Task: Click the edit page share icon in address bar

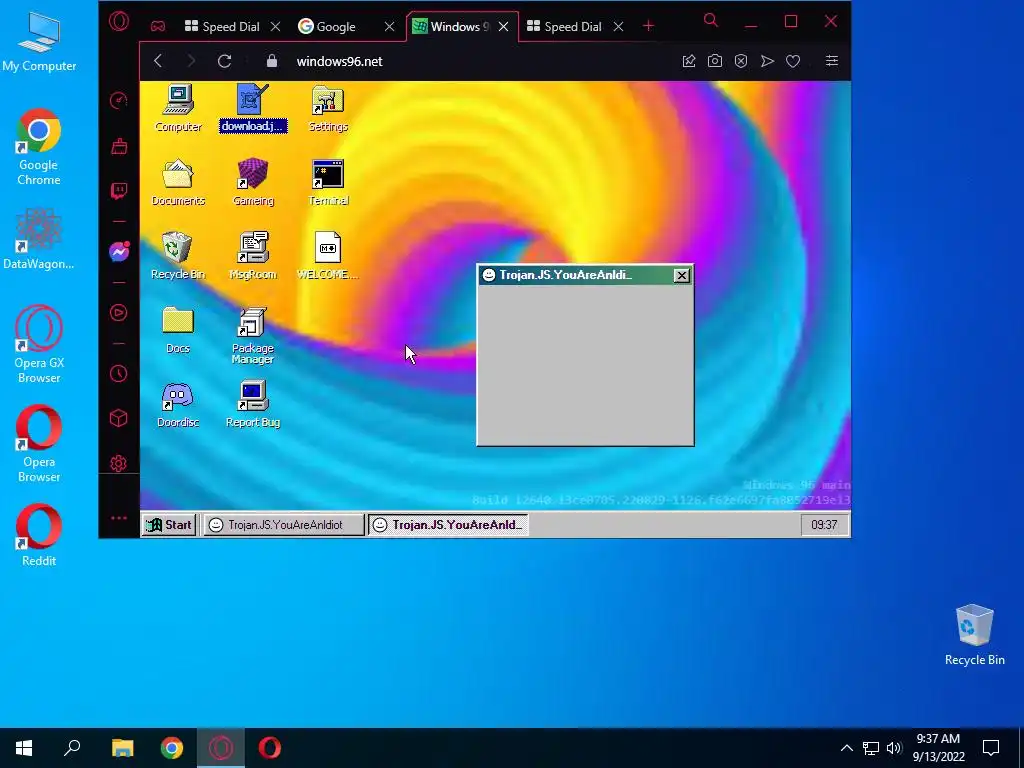Action: pos(689,61)
